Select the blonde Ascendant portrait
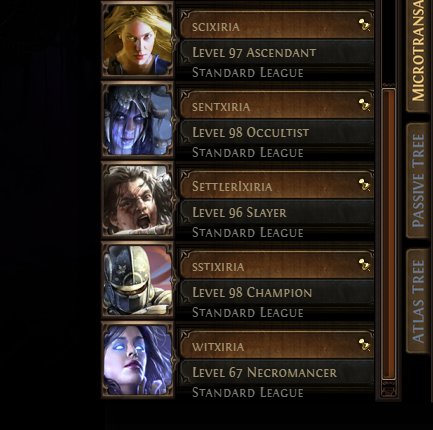This screenshot has height=430, width=433. (x=138, y=39)
